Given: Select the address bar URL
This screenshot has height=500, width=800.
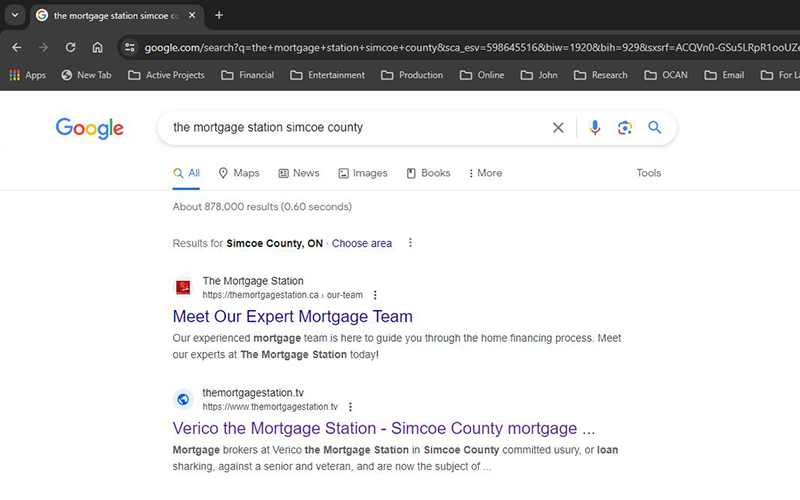Looking at the screenshot, I should tap(471, 47).
